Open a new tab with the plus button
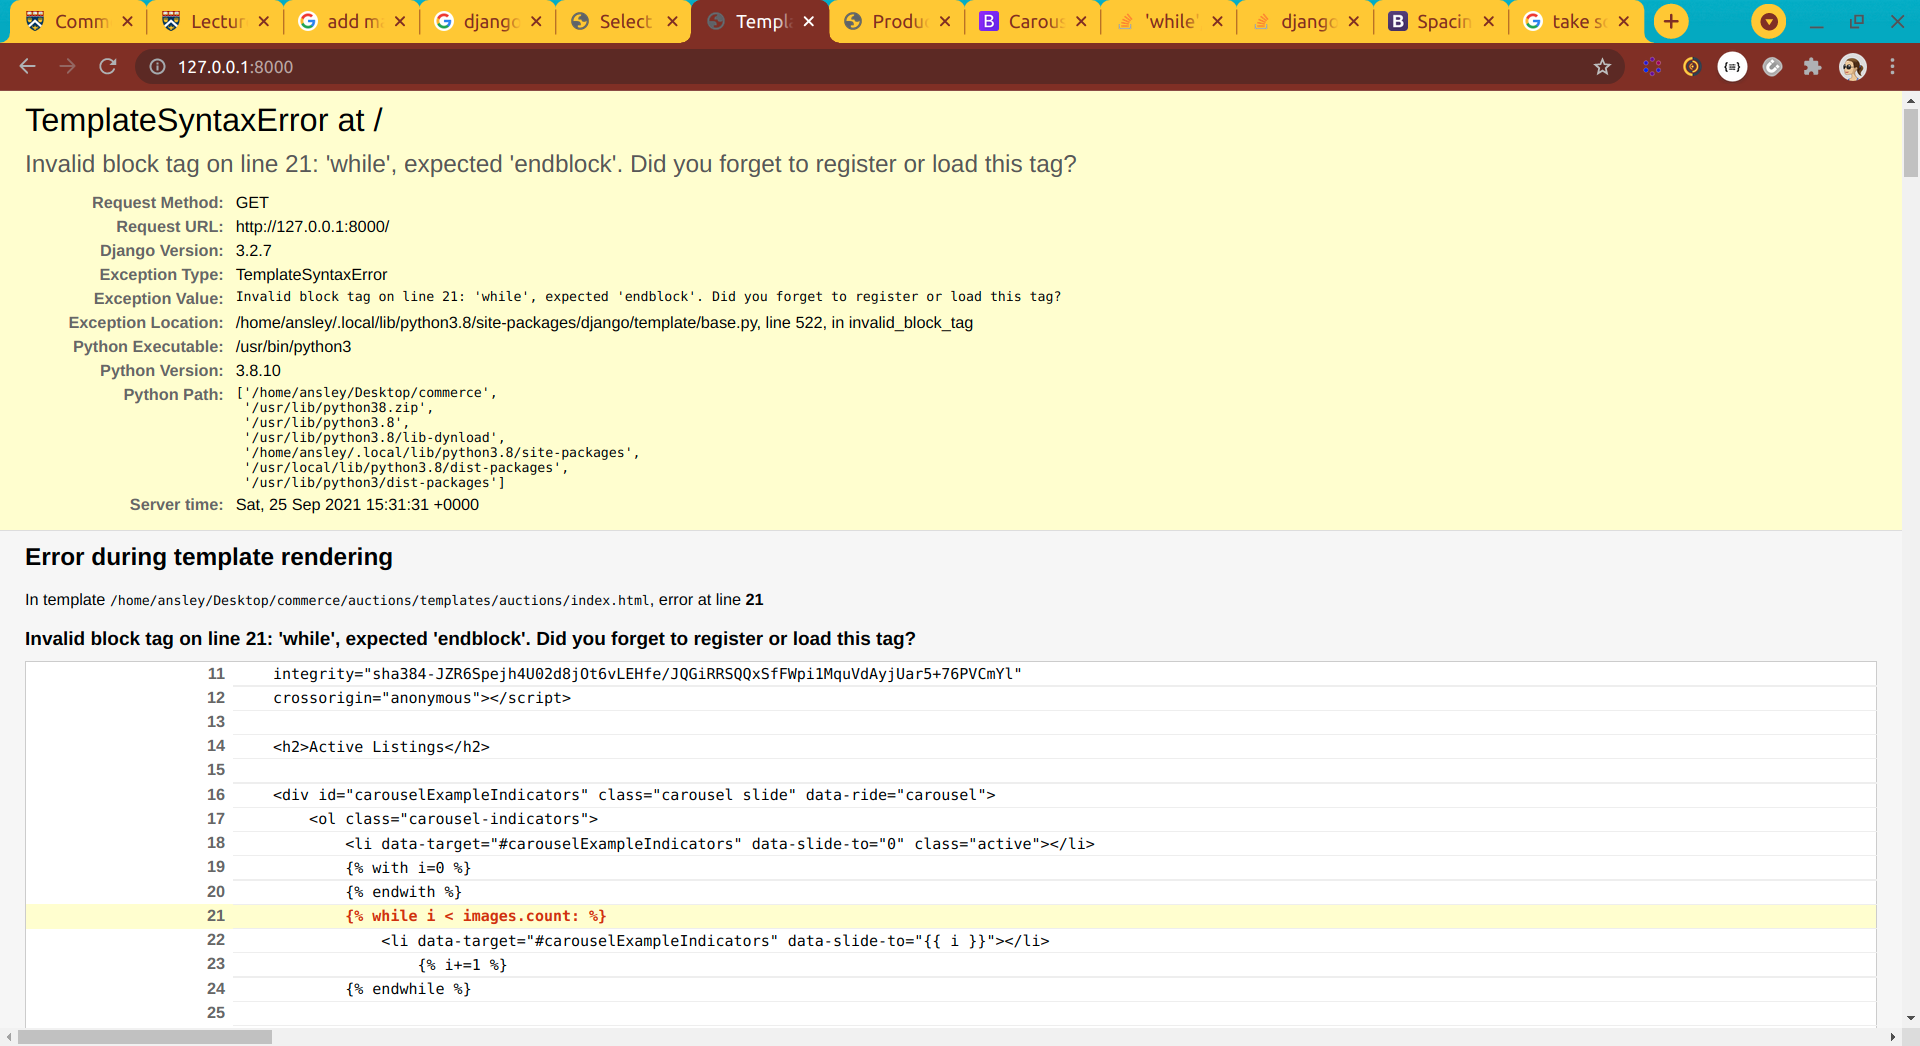Screen dimensions: 1920x1046 click(x=1671, y=21)
